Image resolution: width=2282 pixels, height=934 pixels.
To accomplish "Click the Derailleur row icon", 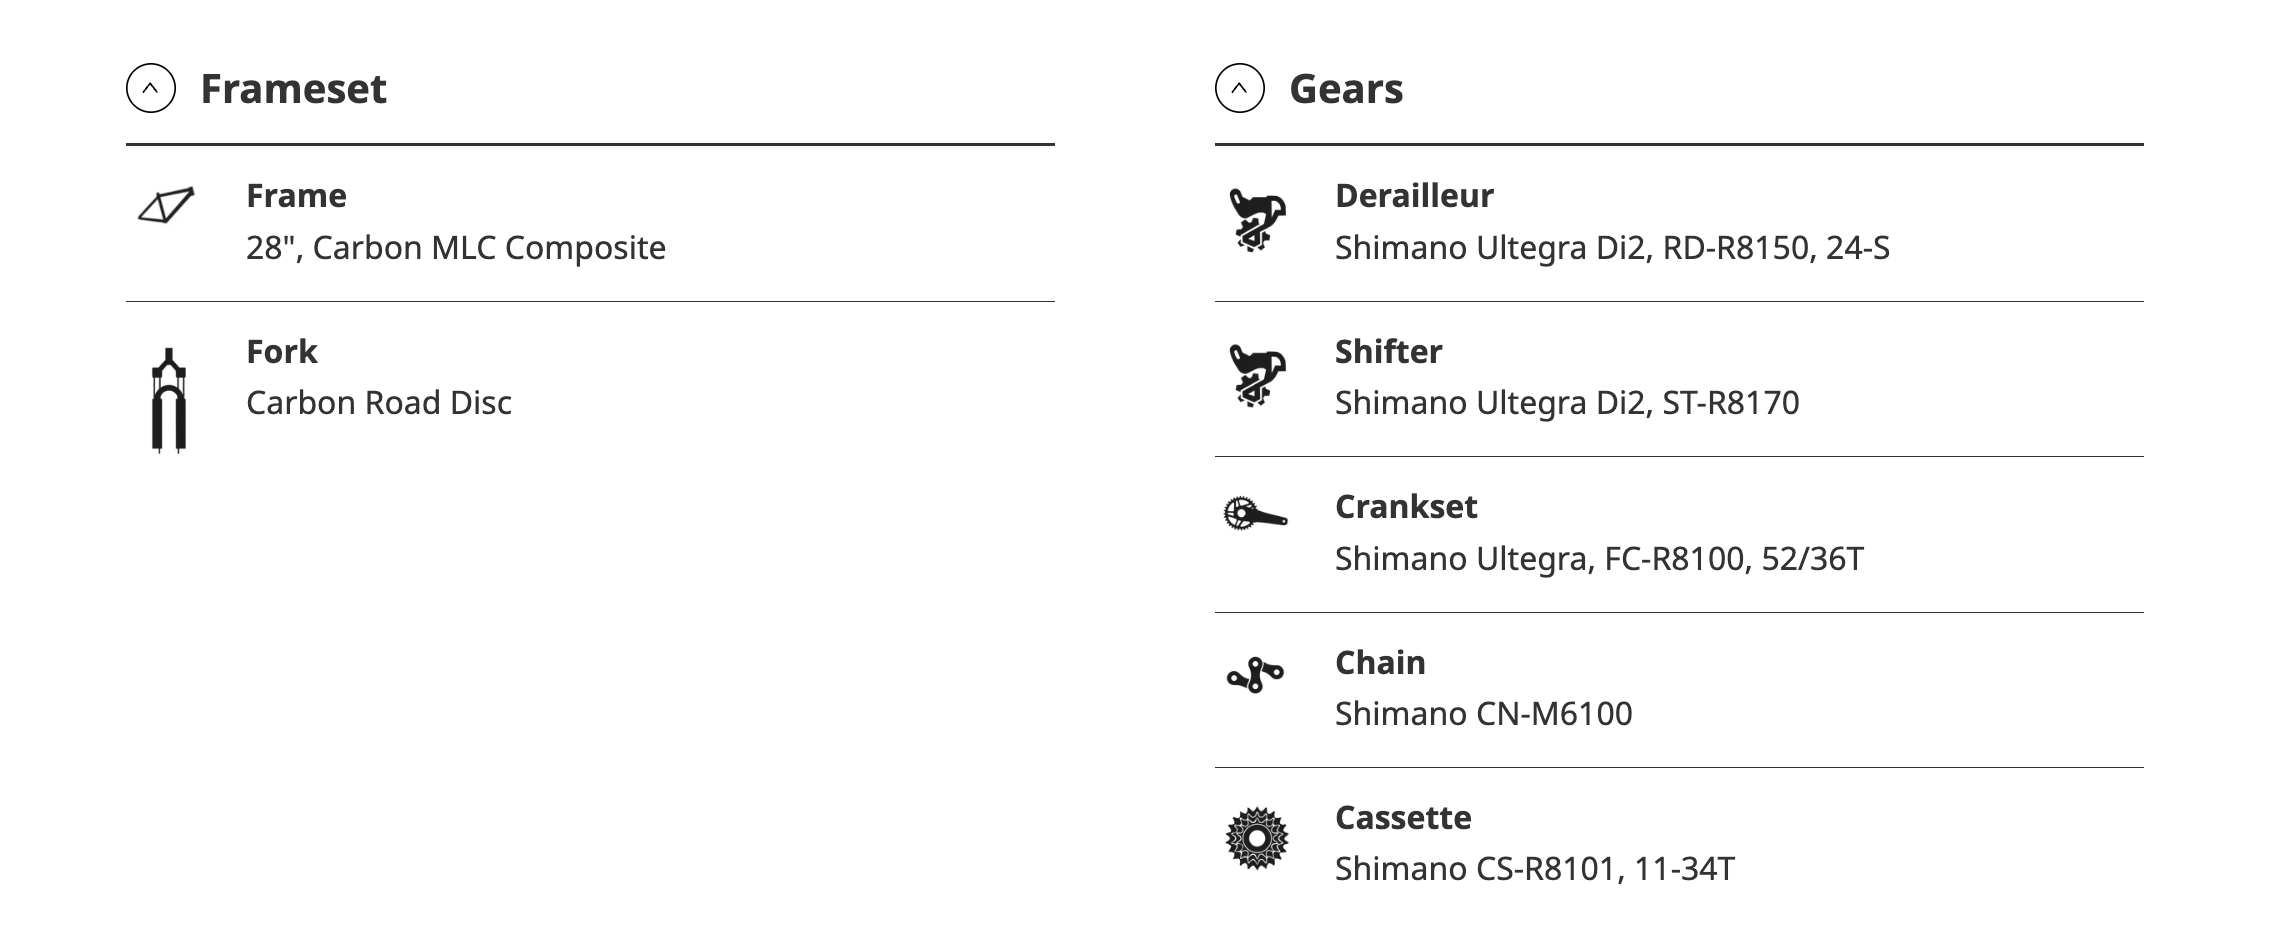I will click(1257, 220).
